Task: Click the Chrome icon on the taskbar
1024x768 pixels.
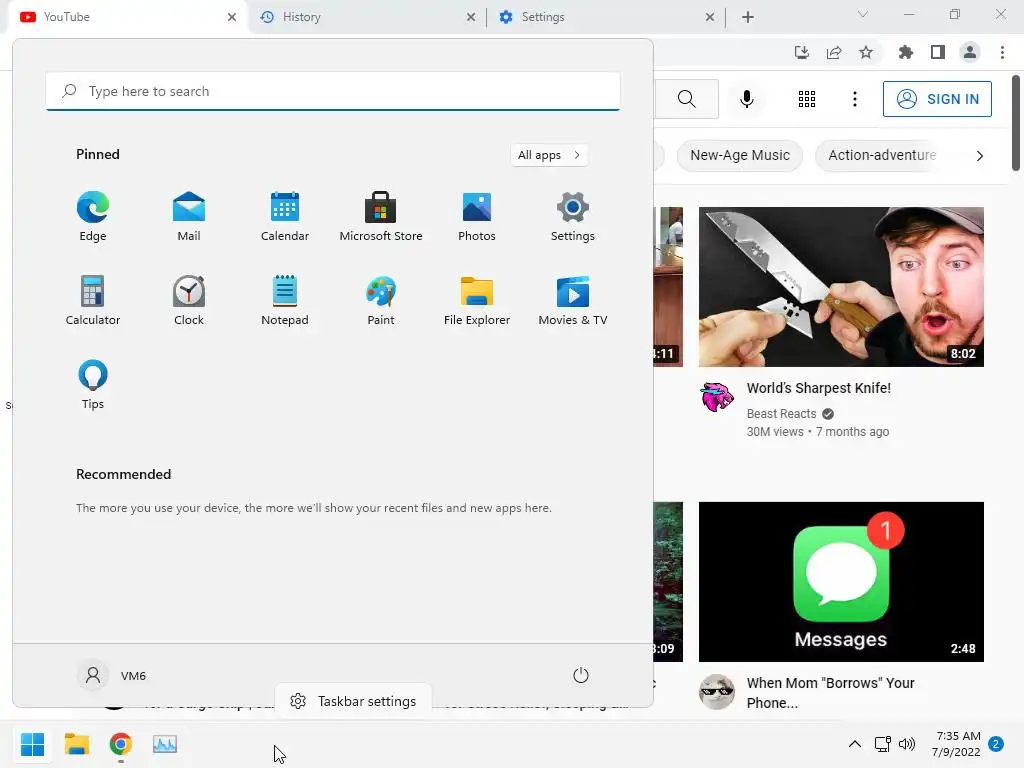Action: pos(121,744)
